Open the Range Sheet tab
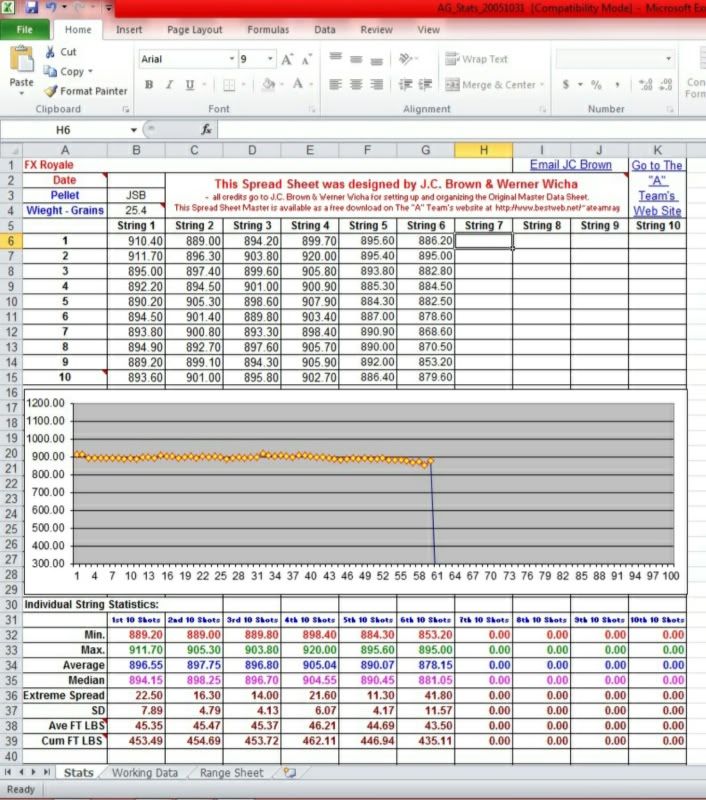The width and height of the screenshot is (706, 800). tap(232, 772)
